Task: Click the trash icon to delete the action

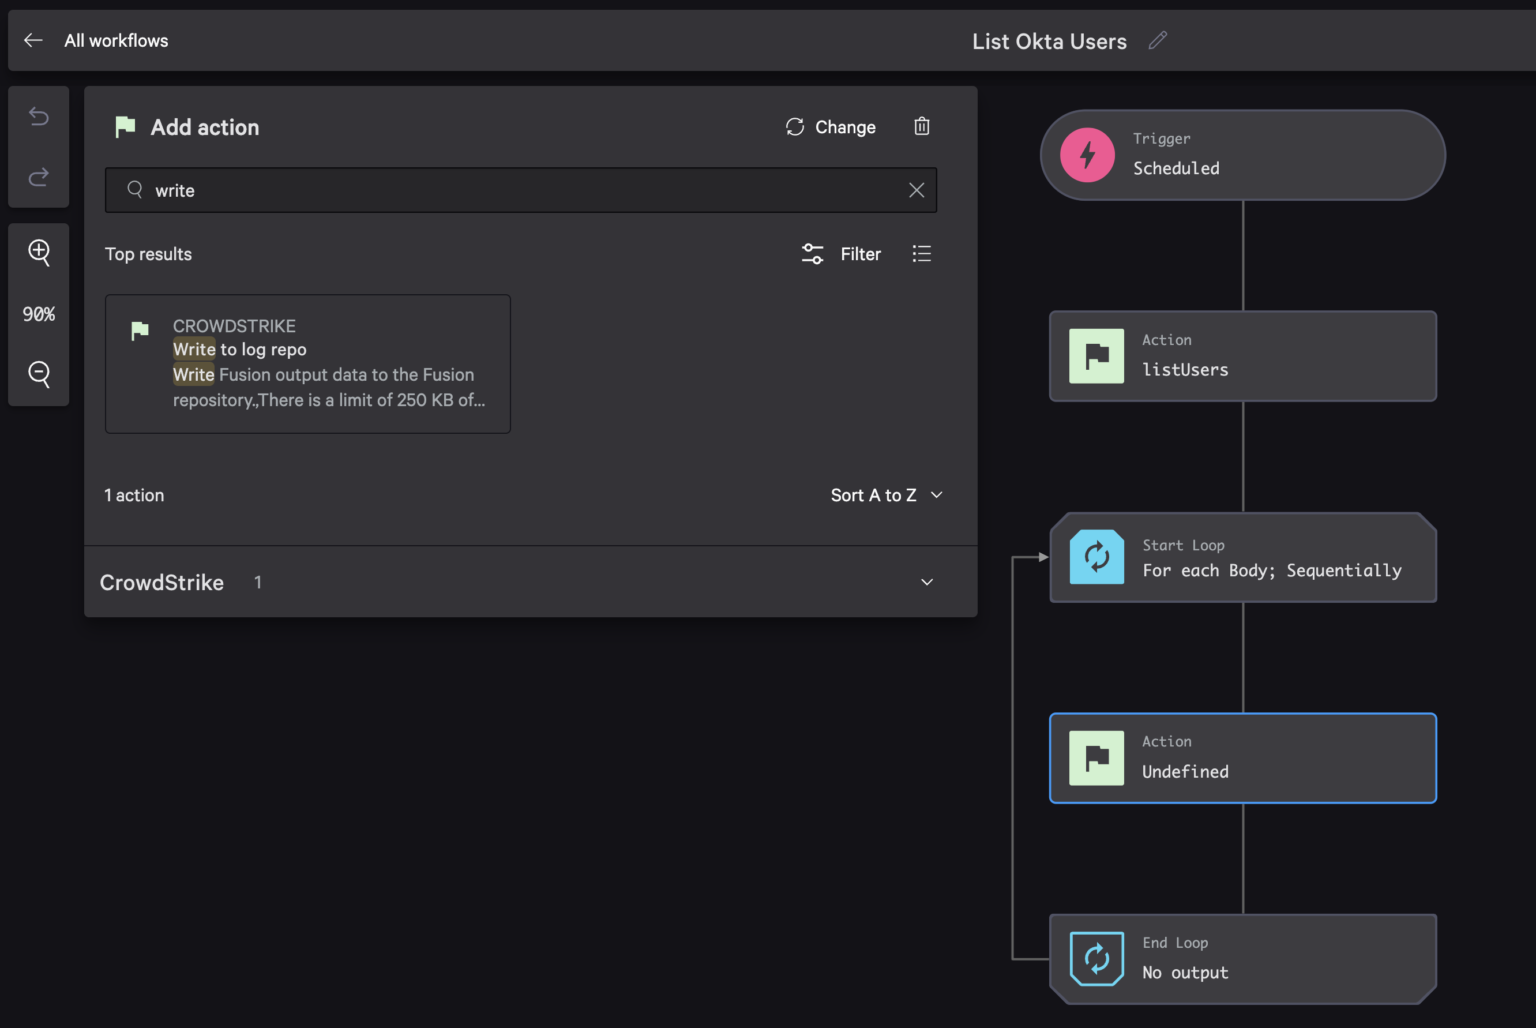Action: pos(921,126)
